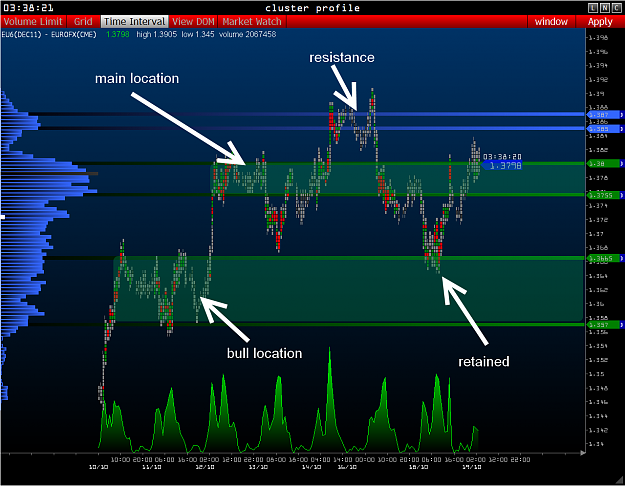
Task: Click the current price tag 1.3798 on the chart
Action: [x=502, y=165]
